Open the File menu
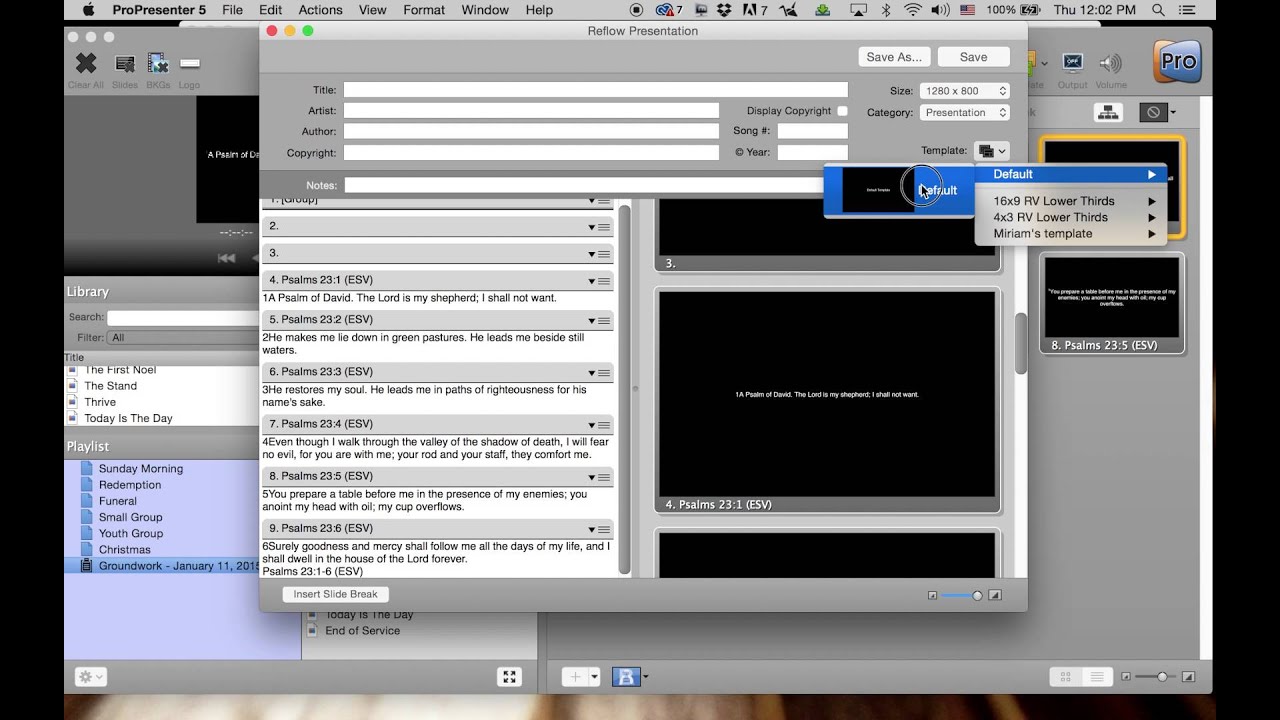The image size is (1280, 720). 232,10
